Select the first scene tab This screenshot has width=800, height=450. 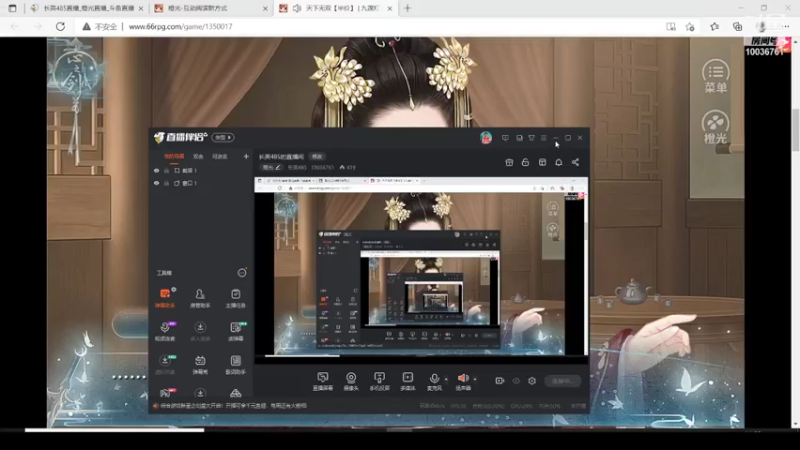point(174,156)
